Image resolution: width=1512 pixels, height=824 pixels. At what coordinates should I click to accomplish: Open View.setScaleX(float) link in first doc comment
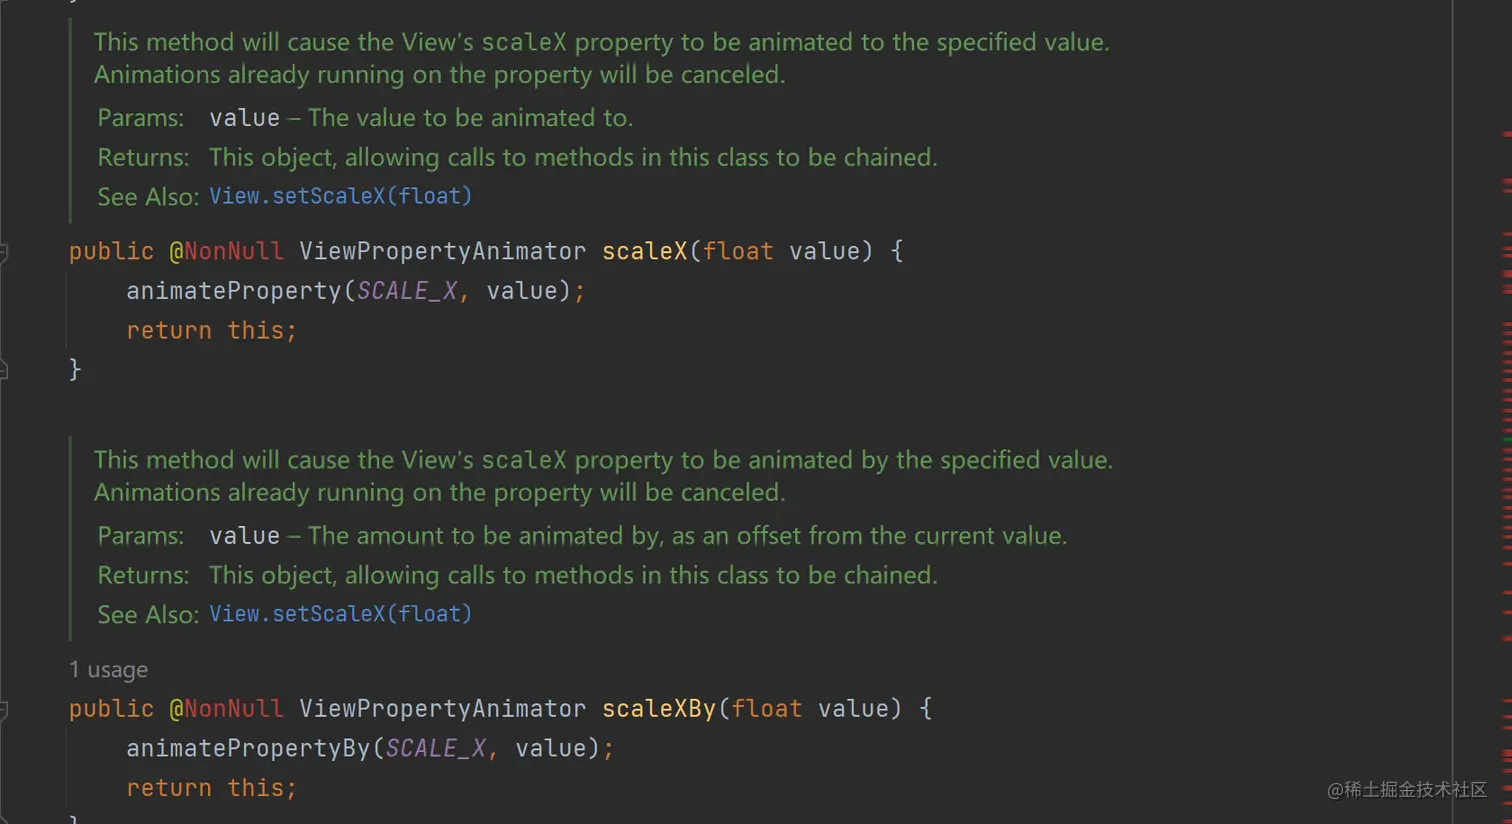pyautogui.click(x=340, y=196)
